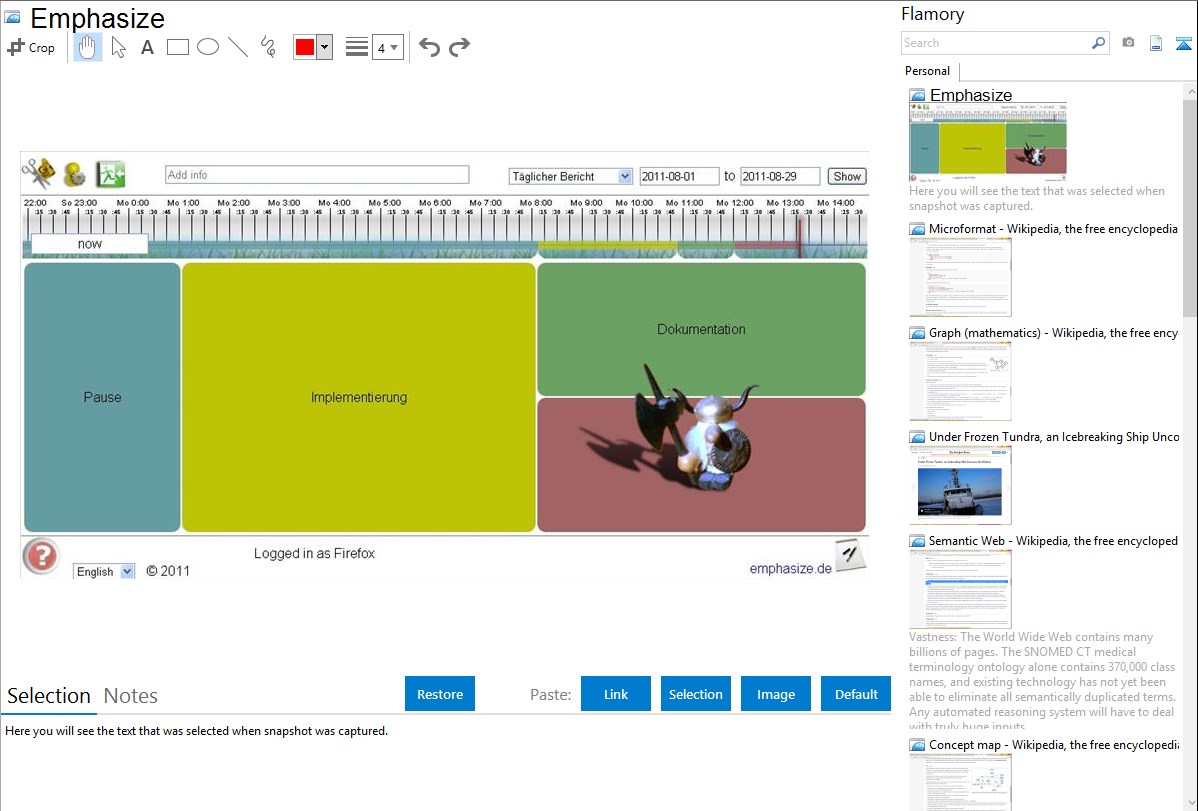Click the Mo 8:00 timeline label

tap(536, 203)
